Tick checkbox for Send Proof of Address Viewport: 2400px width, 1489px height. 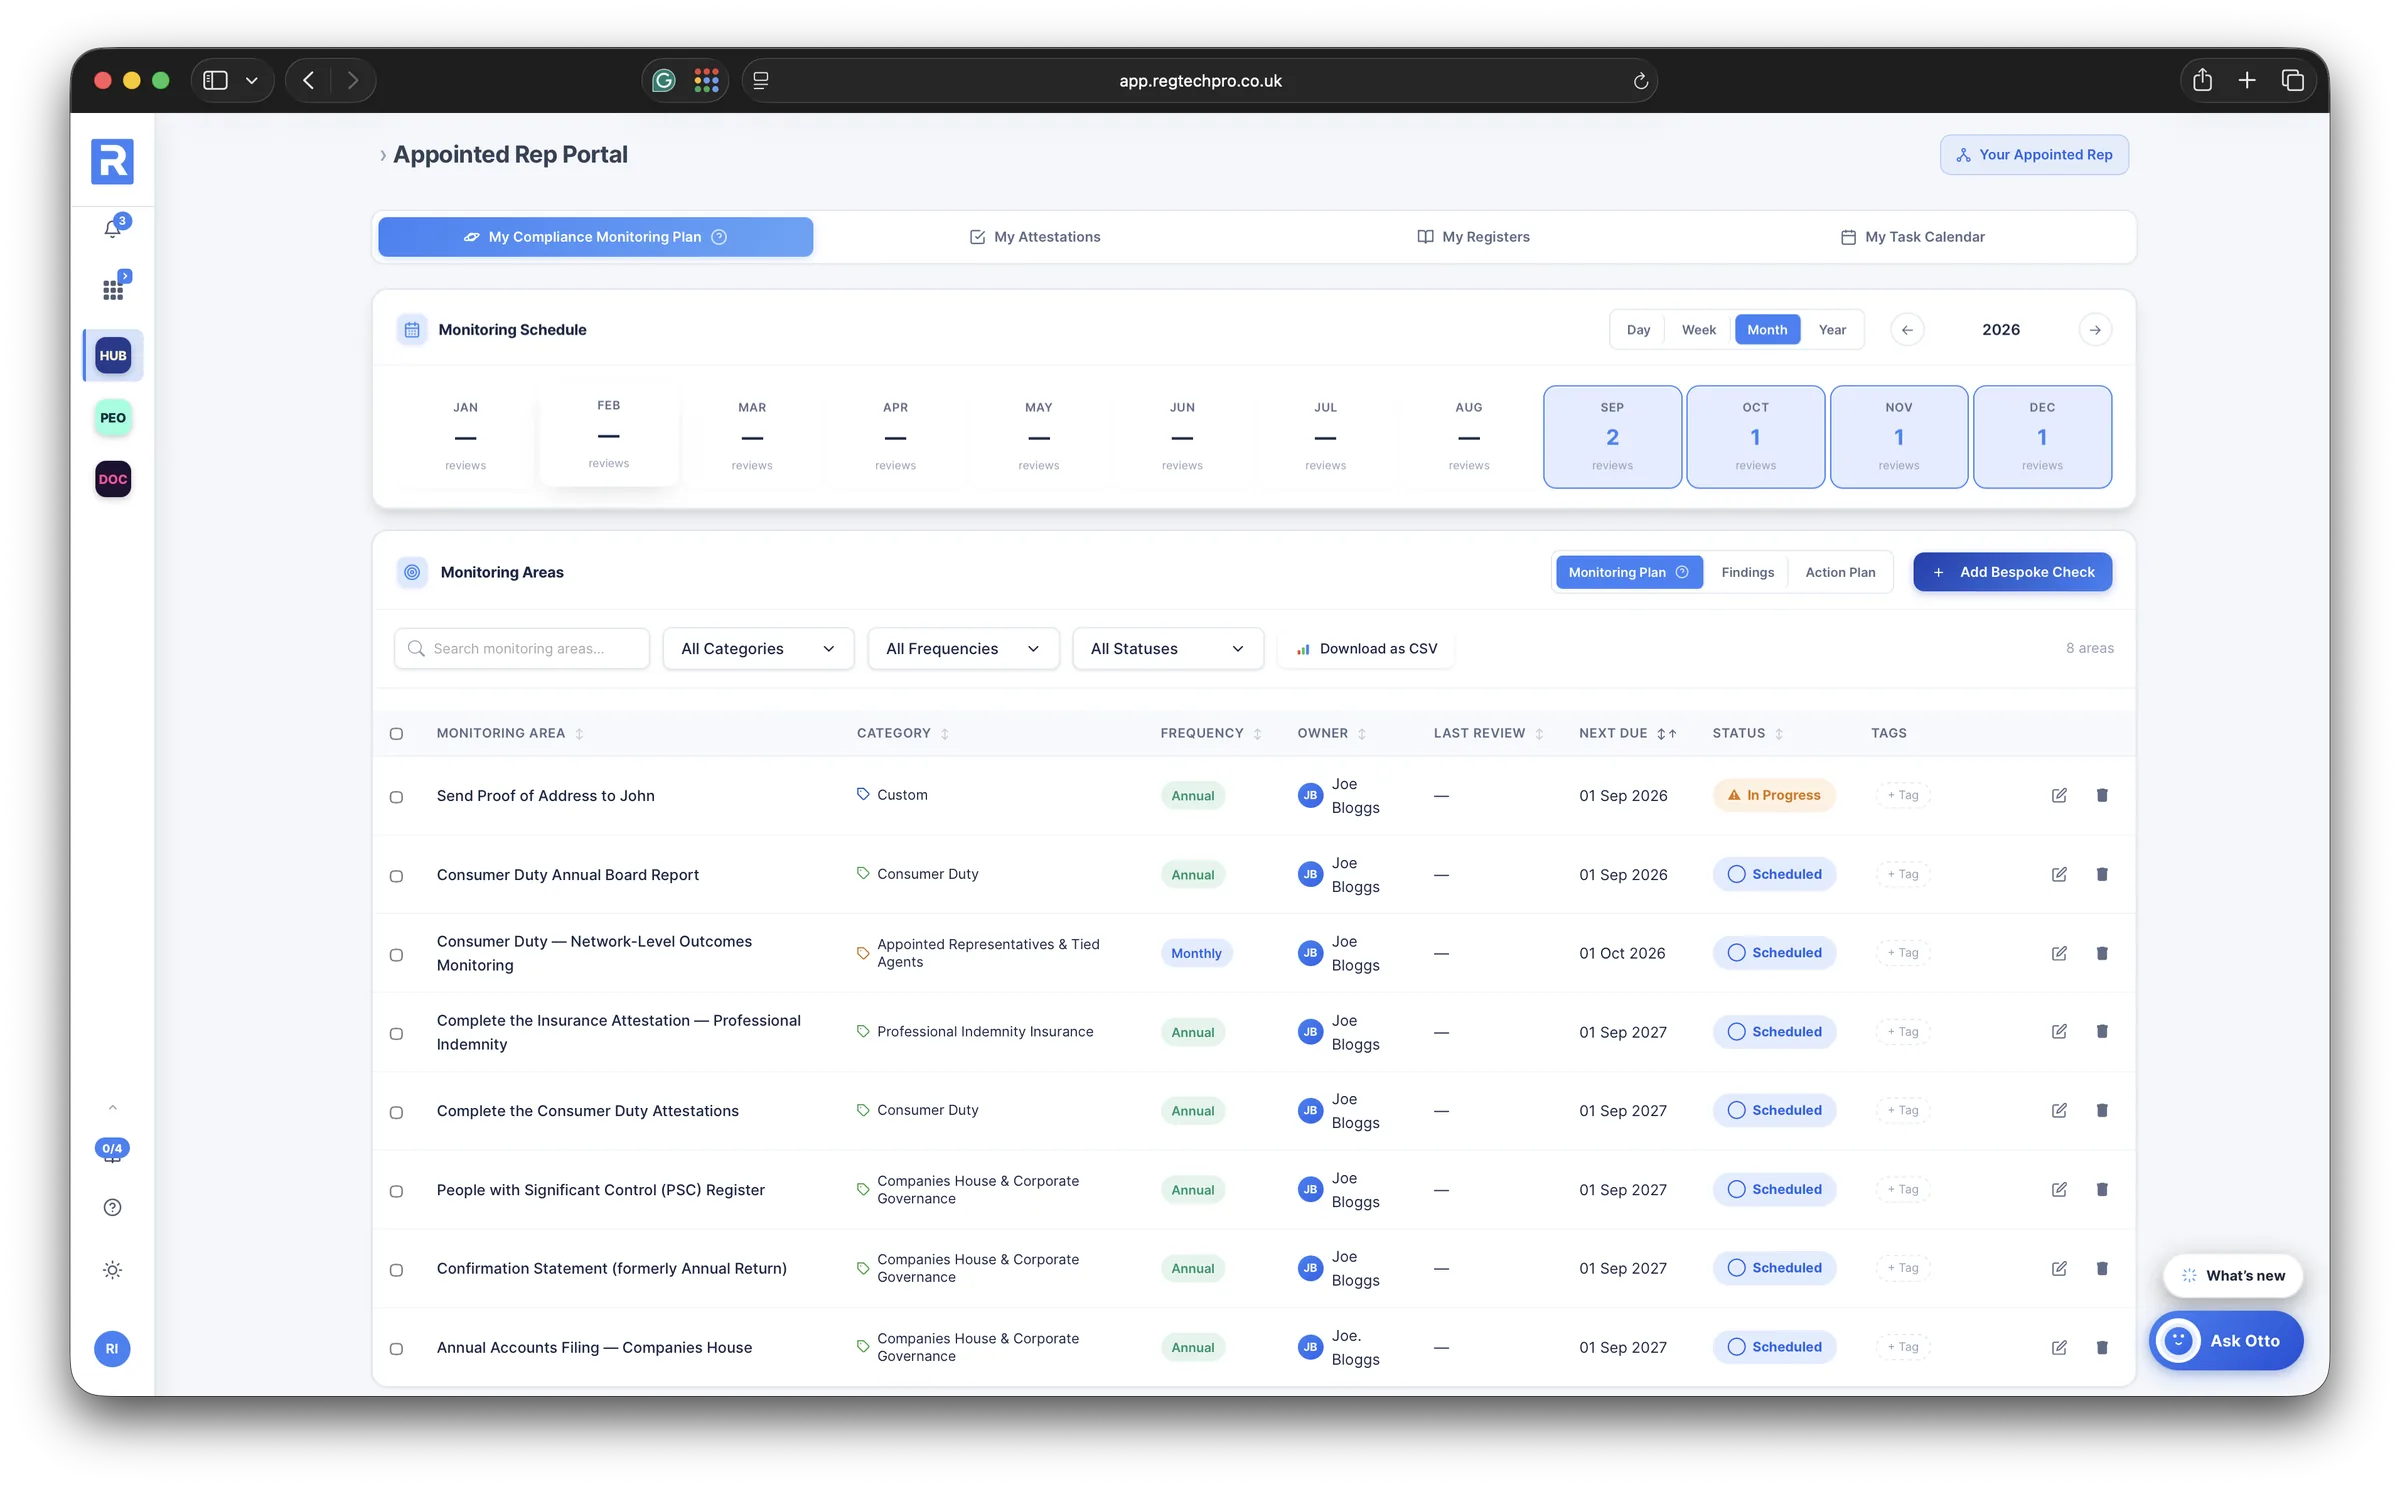[x=396, y=797]
